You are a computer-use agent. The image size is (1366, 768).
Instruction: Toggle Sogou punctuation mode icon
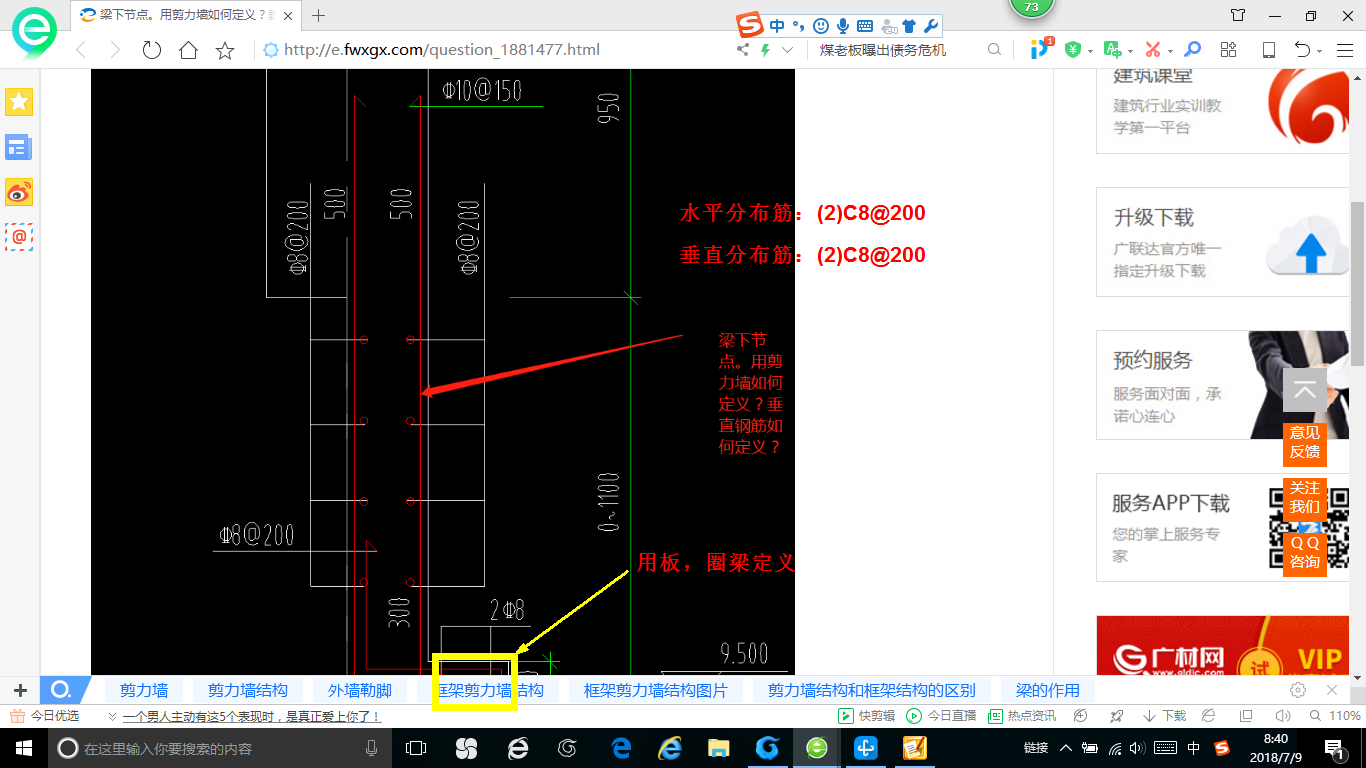[x=798, y=27]
